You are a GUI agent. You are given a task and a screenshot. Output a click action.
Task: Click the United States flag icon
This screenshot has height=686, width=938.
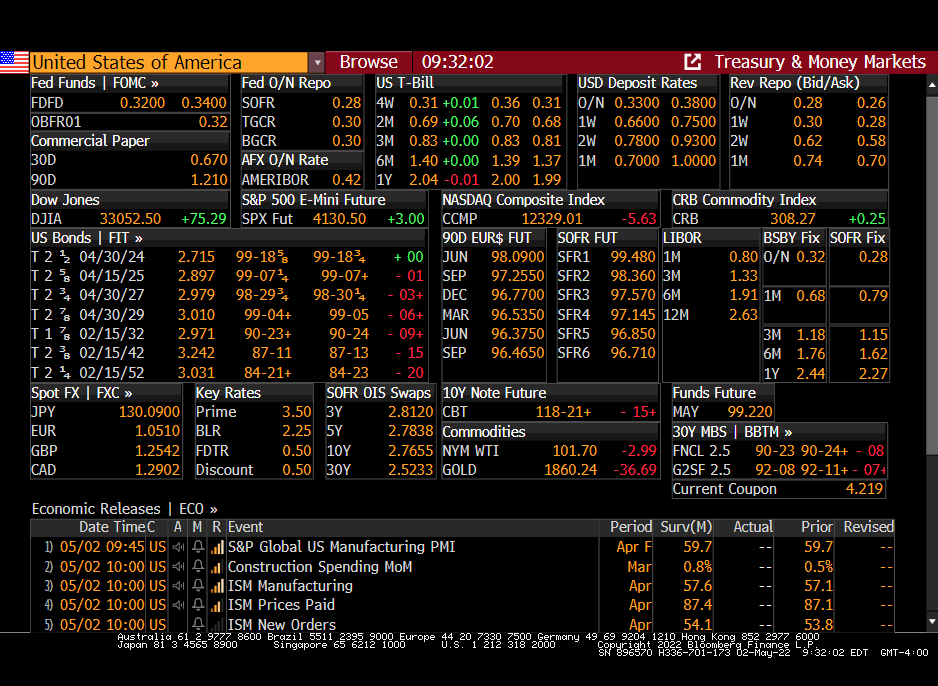(14, 62)
